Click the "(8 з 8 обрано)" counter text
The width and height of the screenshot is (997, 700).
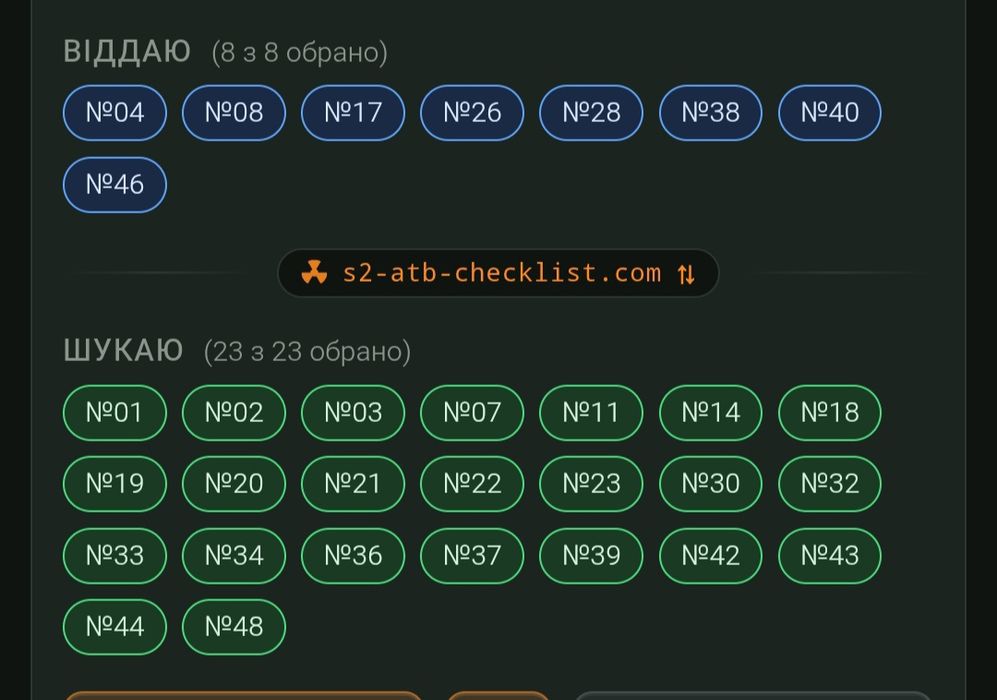point(299,52)
